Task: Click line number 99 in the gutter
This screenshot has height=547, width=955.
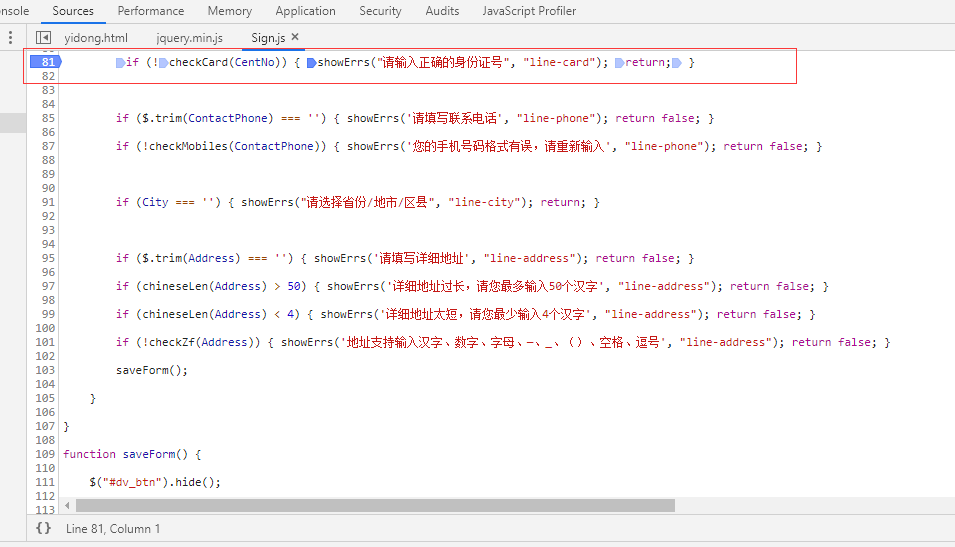Action: click(x=48, y=314)
